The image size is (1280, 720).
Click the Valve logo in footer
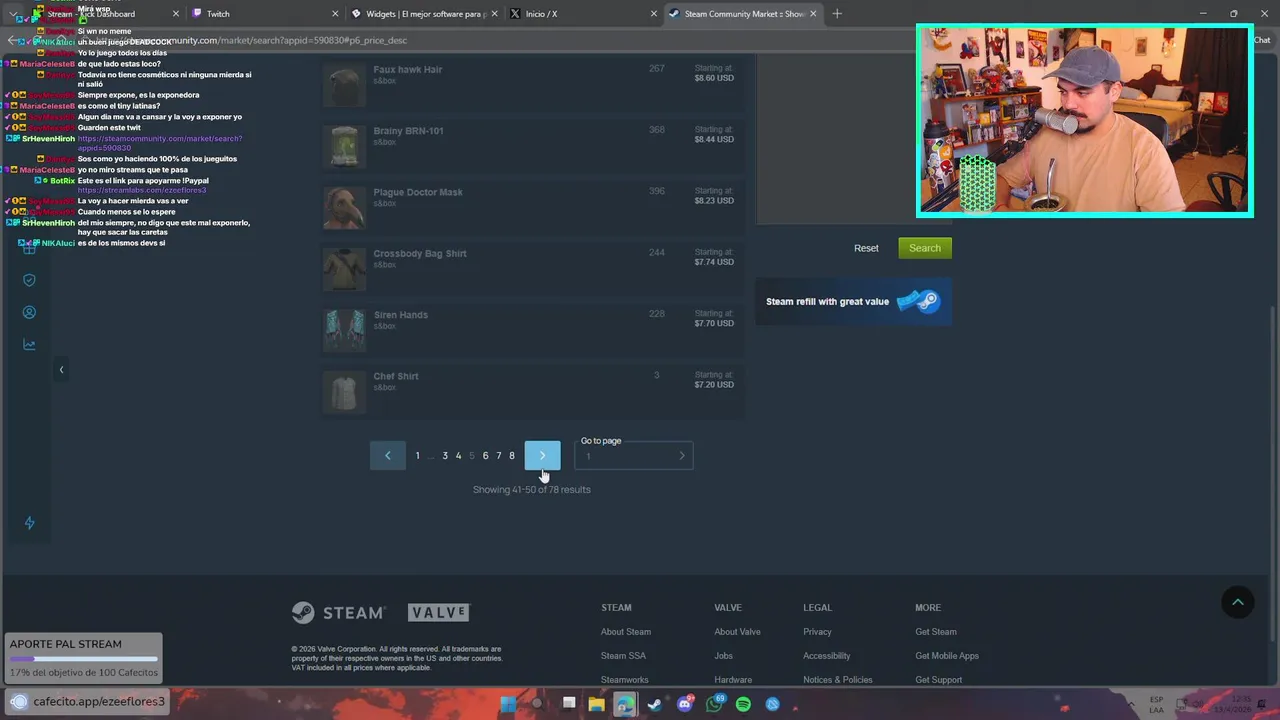click(439, 612)
